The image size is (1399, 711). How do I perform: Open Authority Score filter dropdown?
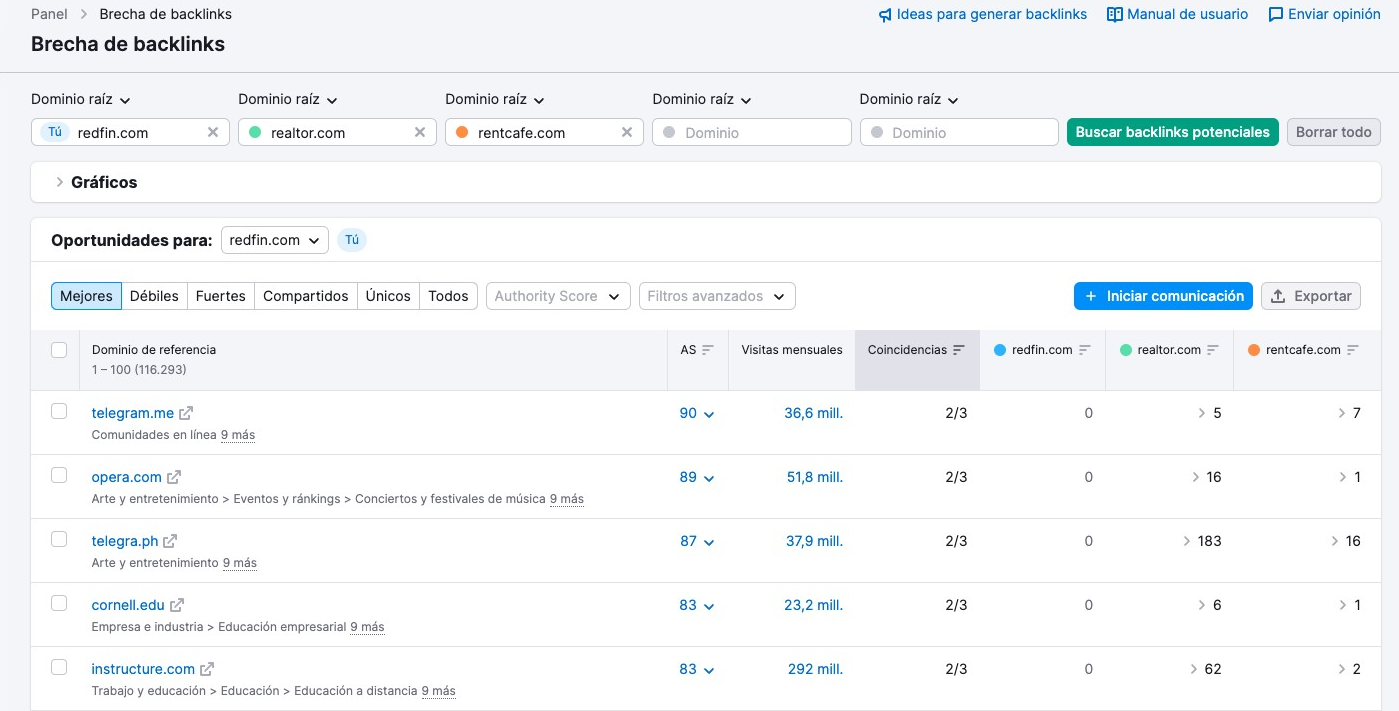click(x=558, y=296)
